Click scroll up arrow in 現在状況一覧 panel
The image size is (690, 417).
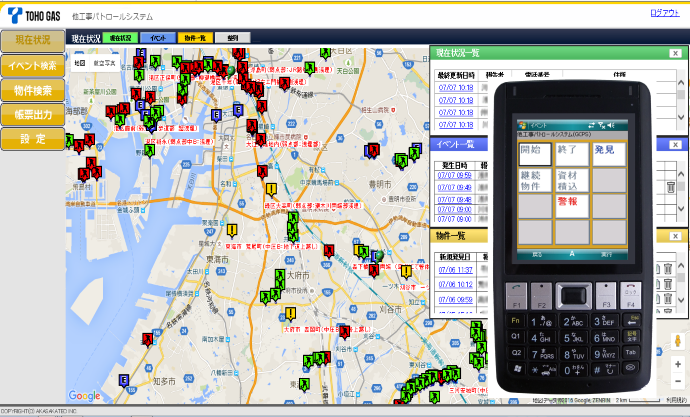[x=681, y=83]
